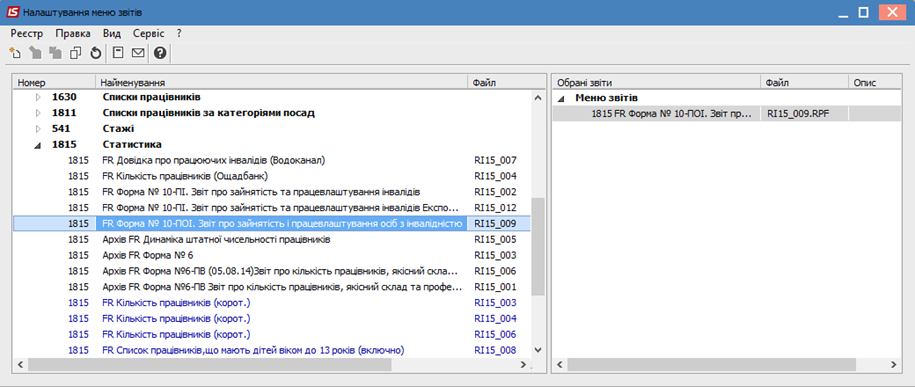The image size is (915, 387).
Task: Click left pane vertical scrollbar up arrow
Action: 538,98
